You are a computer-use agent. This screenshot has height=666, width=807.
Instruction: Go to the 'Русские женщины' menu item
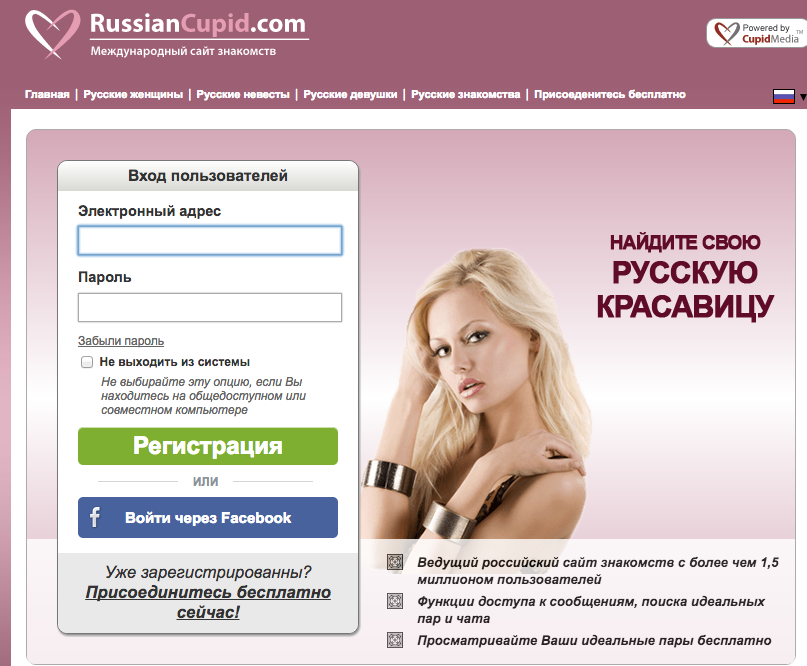point(133,94)
